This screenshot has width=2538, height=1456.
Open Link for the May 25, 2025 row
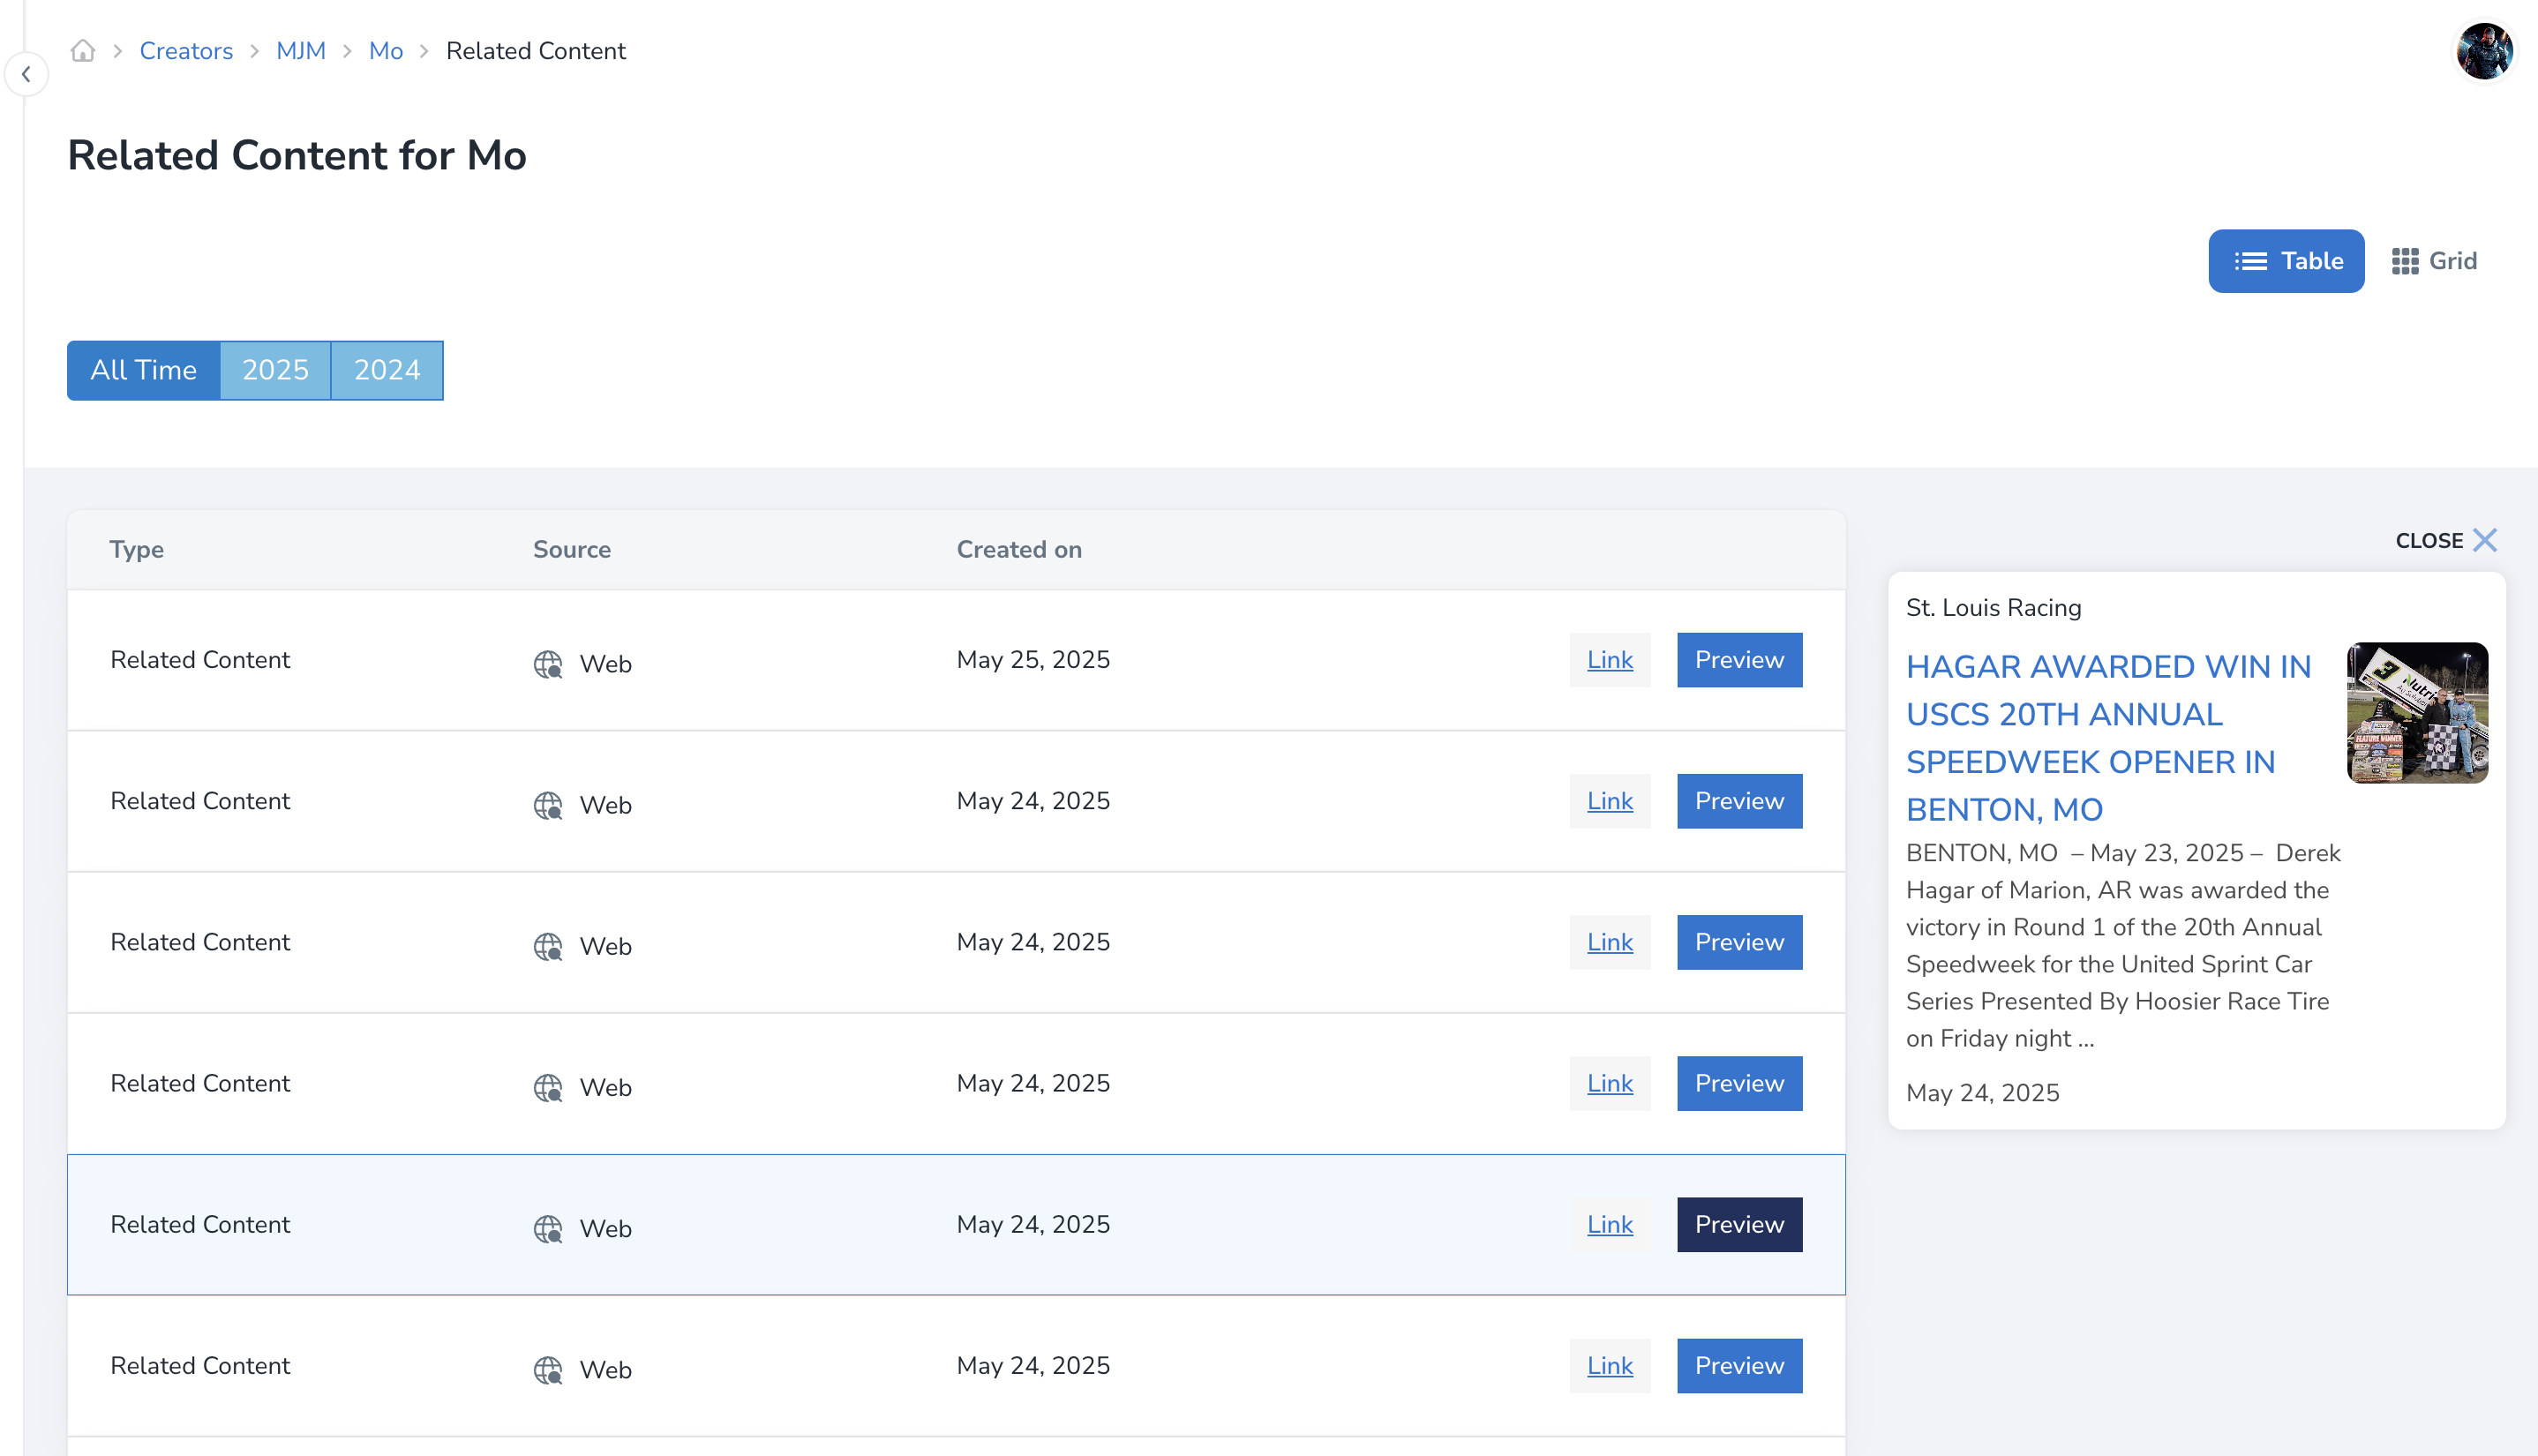pos(1610,660)
